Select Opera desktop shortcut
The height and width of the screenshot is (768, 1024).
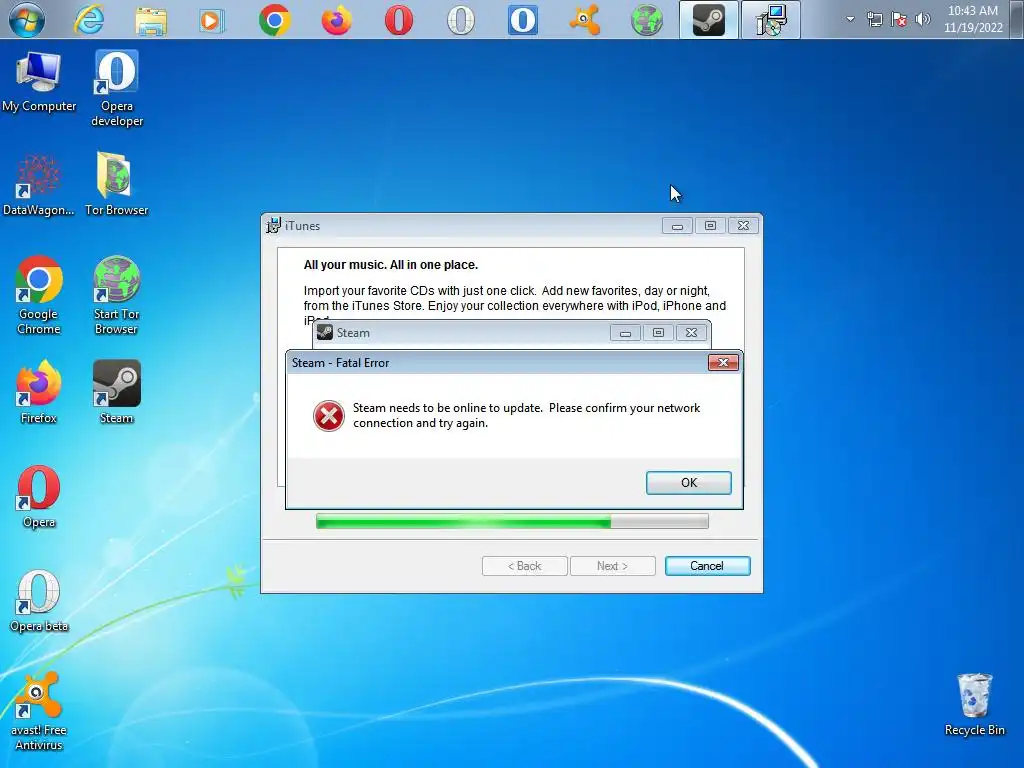pos(39,496)
